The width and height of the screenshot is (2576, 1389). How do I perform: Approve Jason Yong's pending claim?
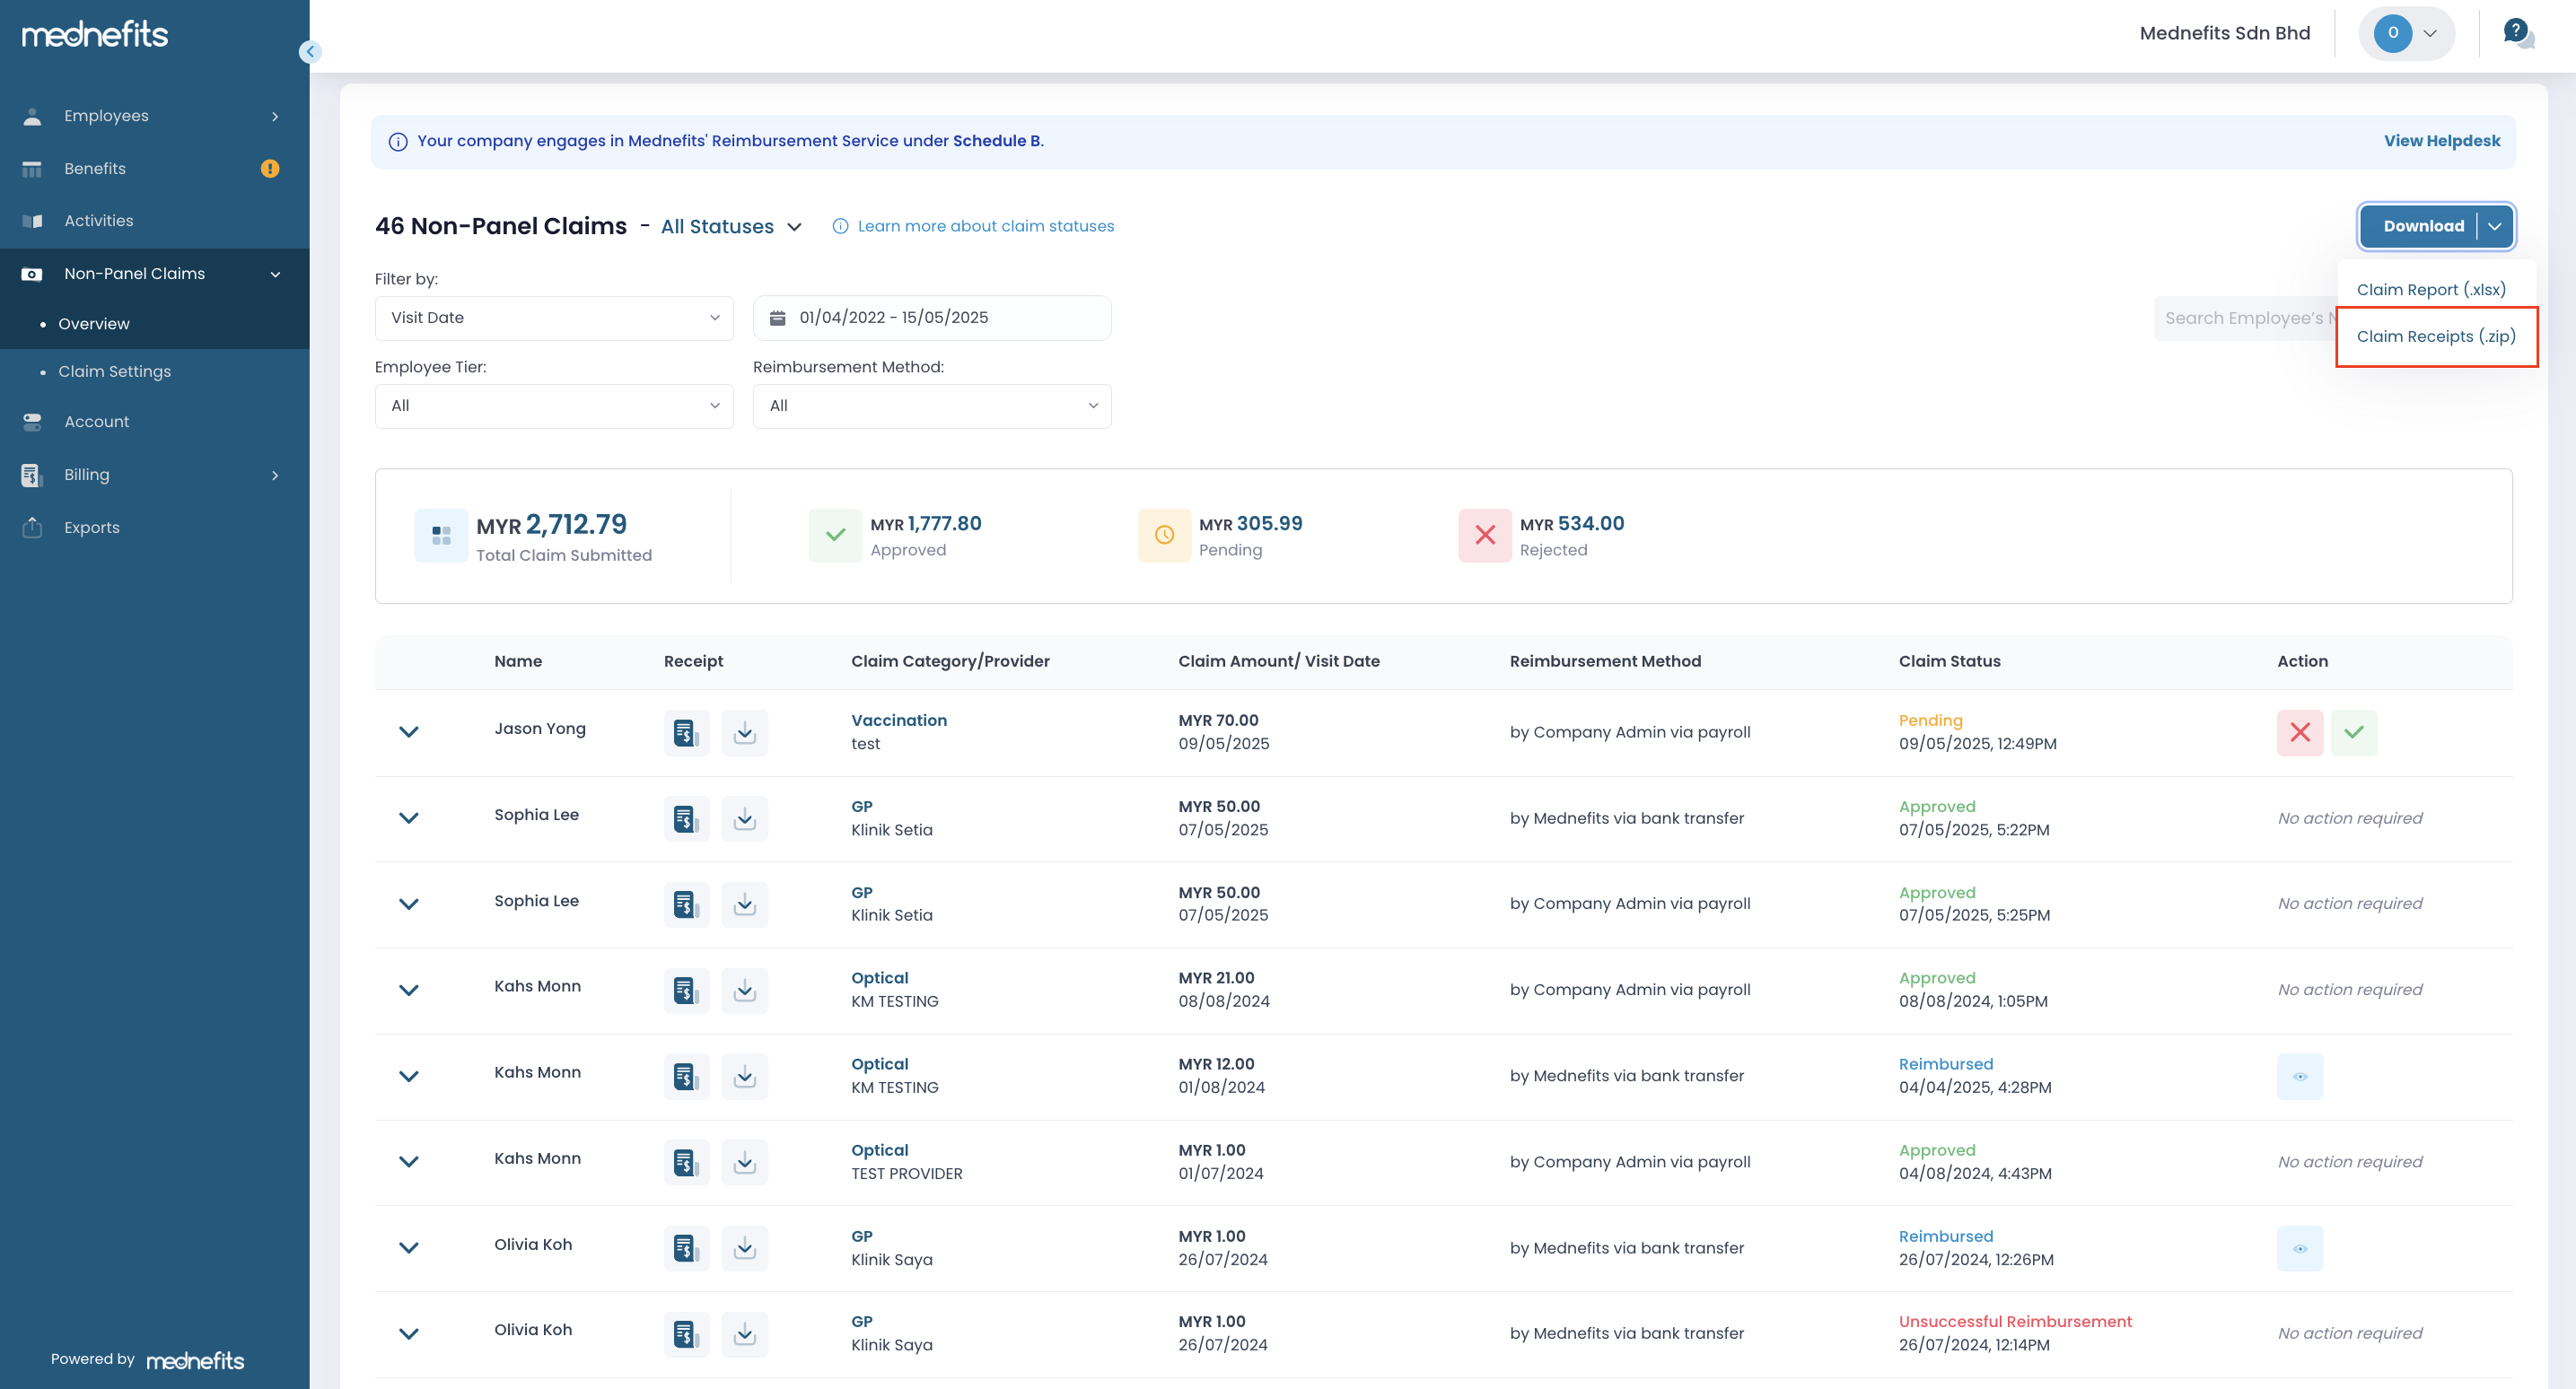point(2353,732)
